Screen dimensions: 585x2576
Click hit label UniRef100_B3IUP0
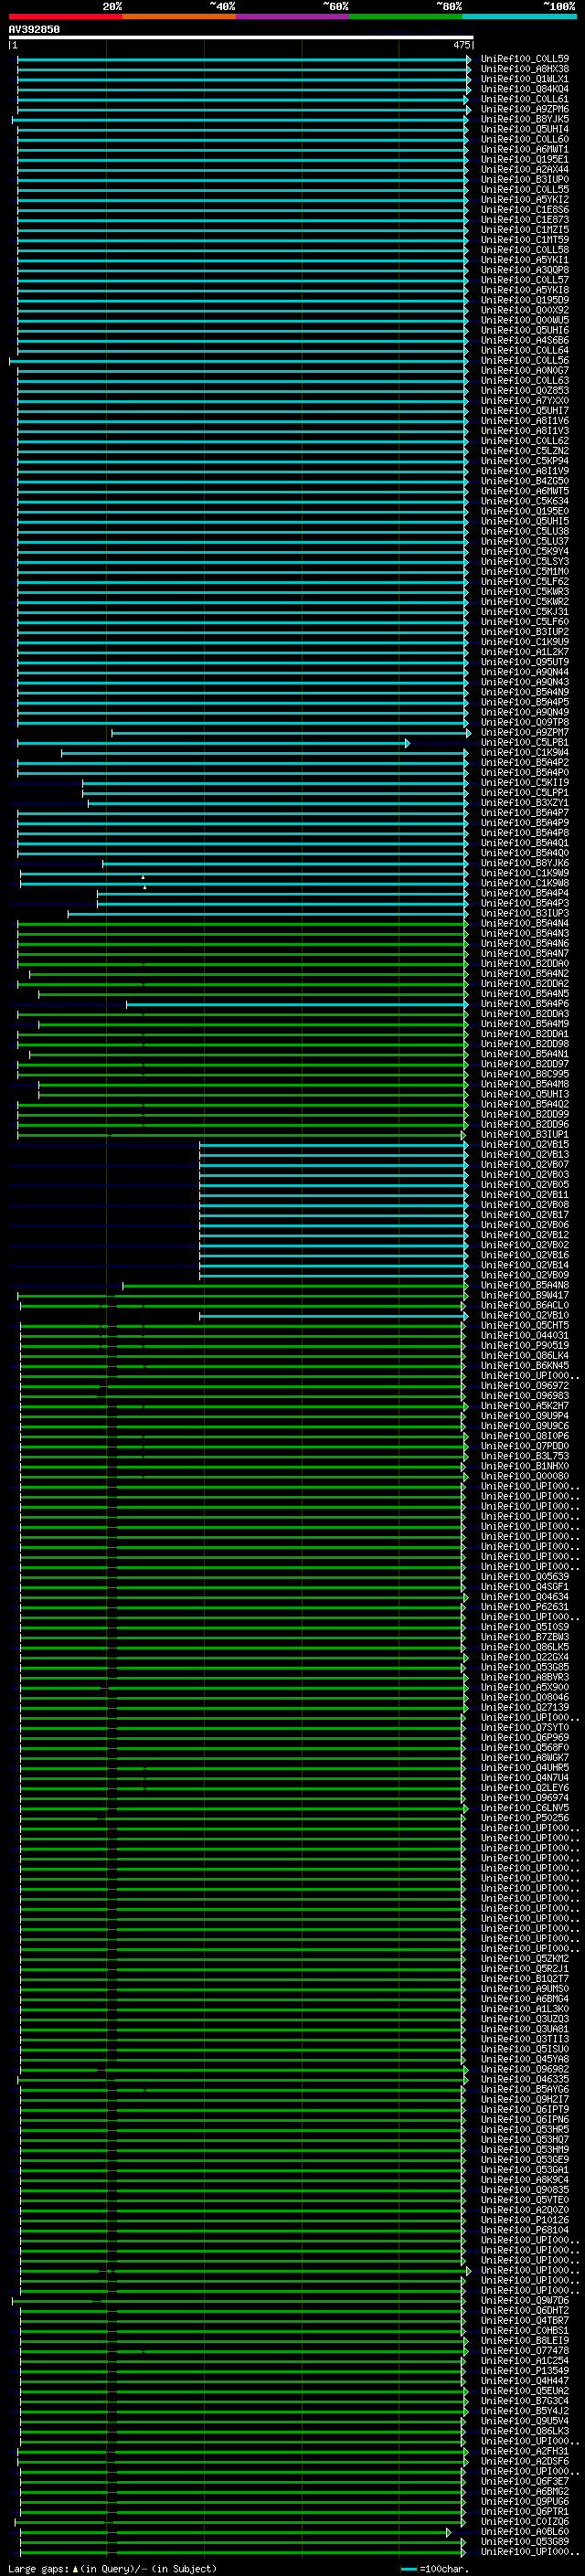pyautogui.click(x=525, y=179)
